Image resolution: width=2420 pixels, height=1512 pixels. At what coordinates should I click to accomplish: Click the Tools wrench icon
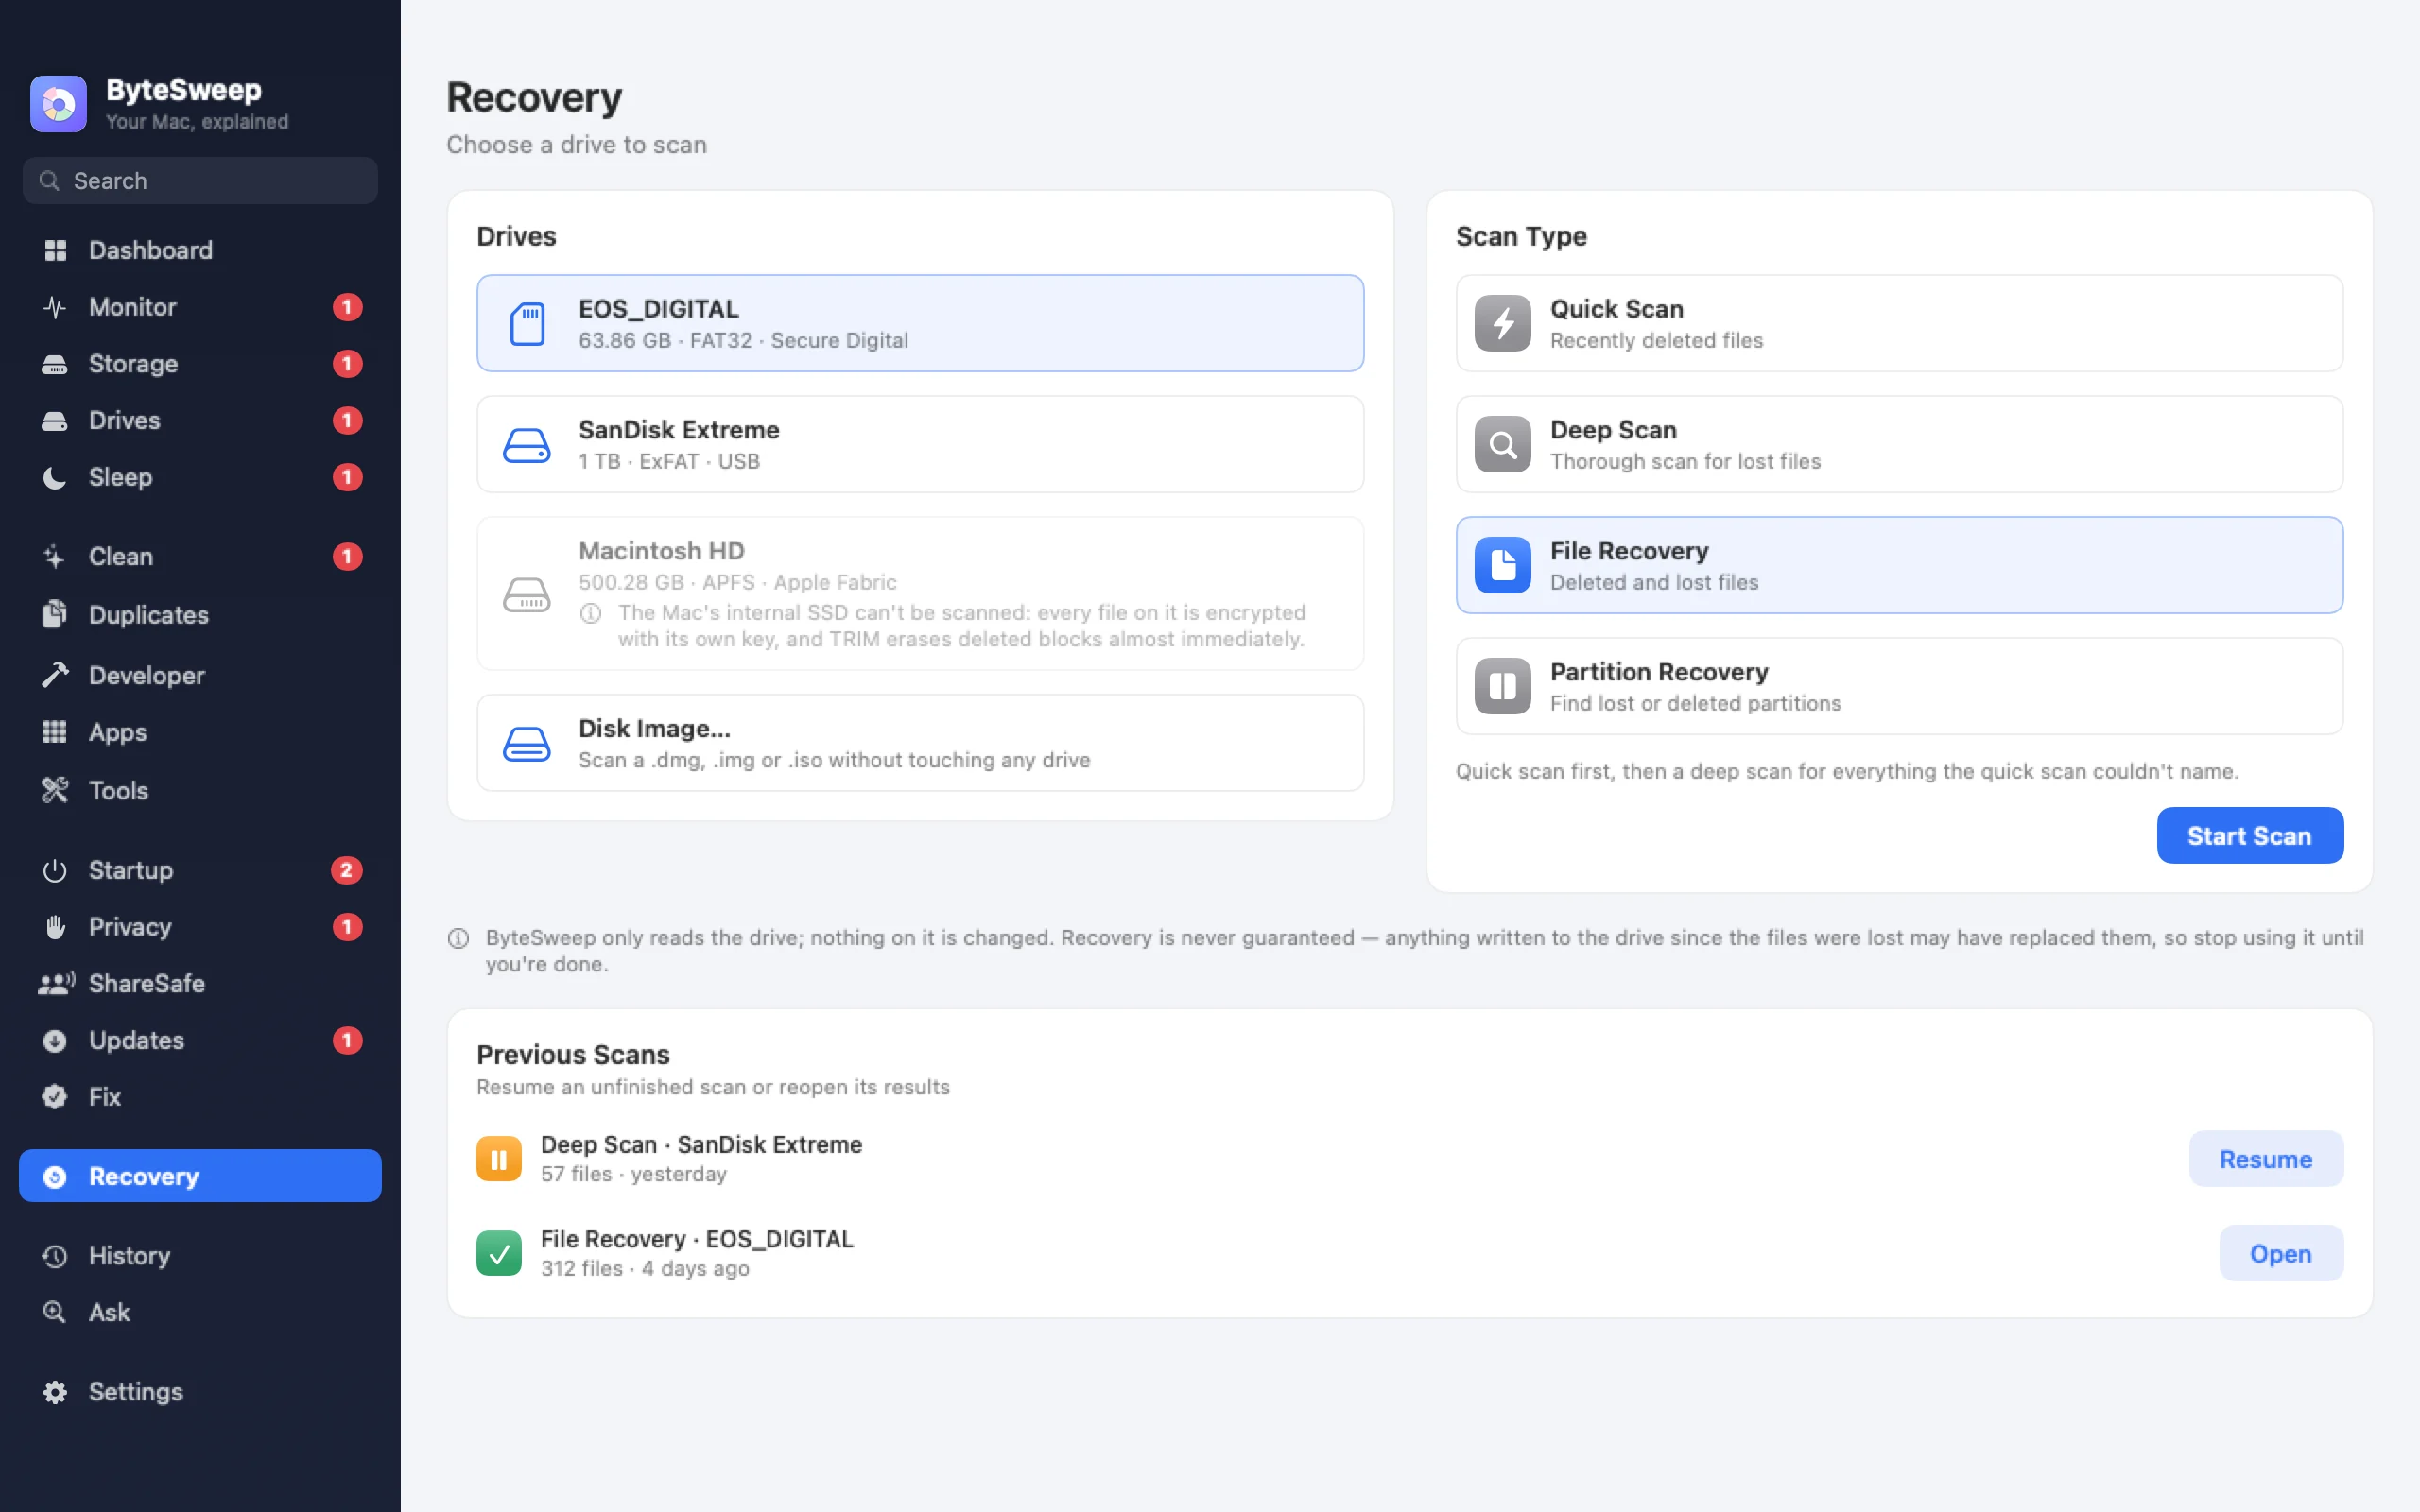[x=55, y=790]
